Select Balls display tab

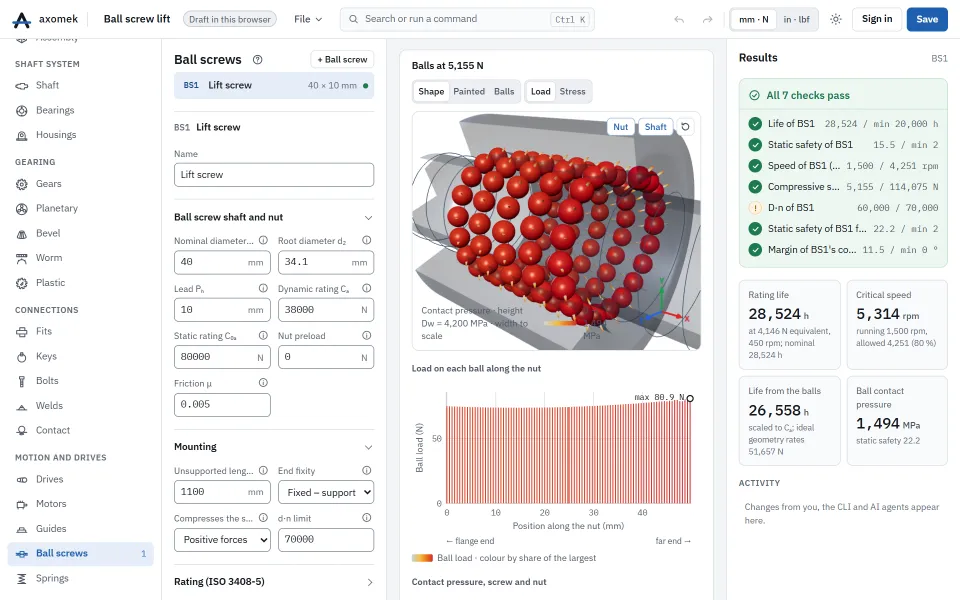(x=504, y=91)
